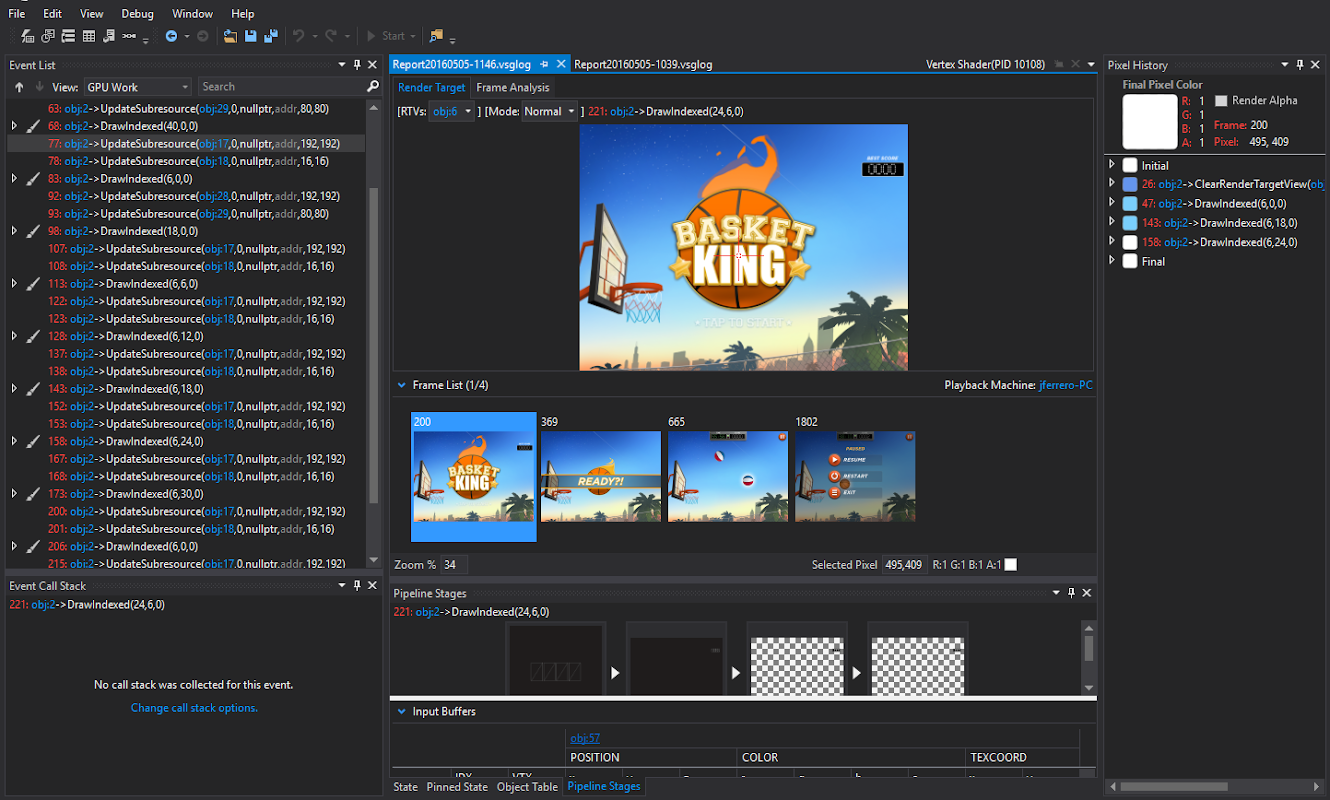Open the GPU Work view dropdown
This screenshot has width=1330, height=800.
(x=136, y=87)
